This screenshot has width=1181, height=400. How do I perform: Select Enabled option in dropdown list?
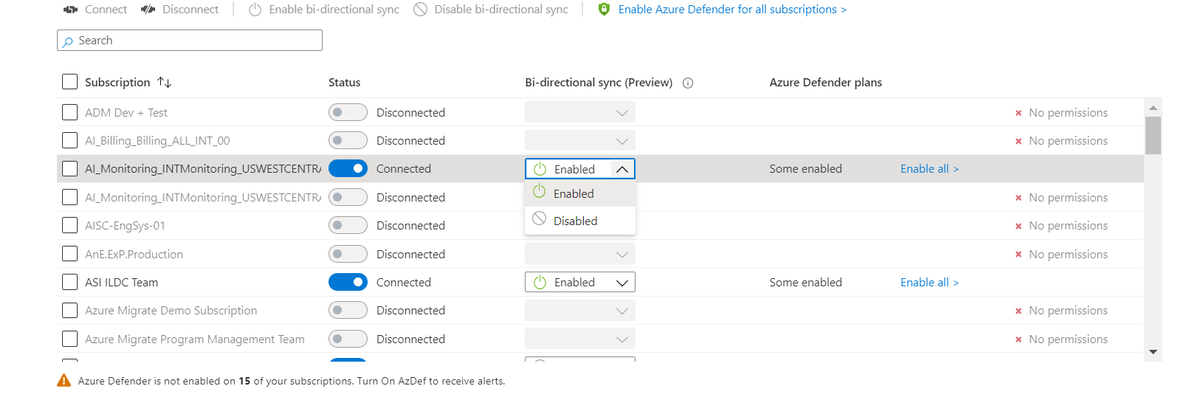point(580,194)
